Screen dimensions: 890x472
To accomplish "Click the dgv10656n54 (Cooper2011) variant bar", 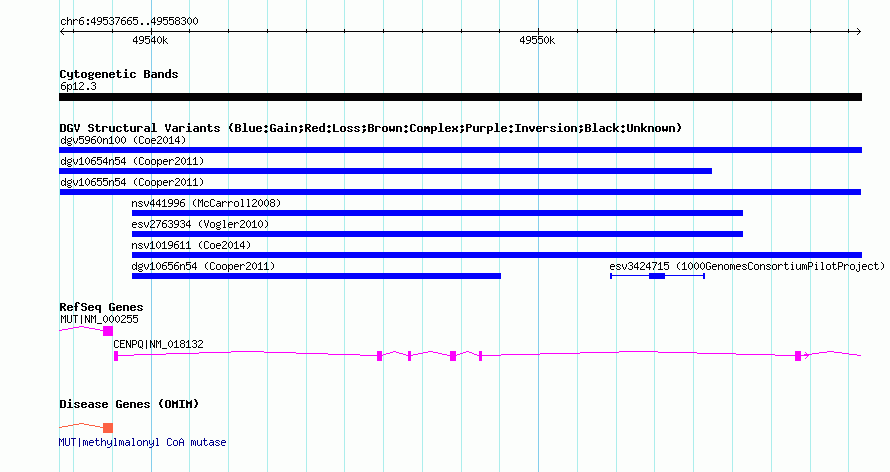I will (316, 276).
